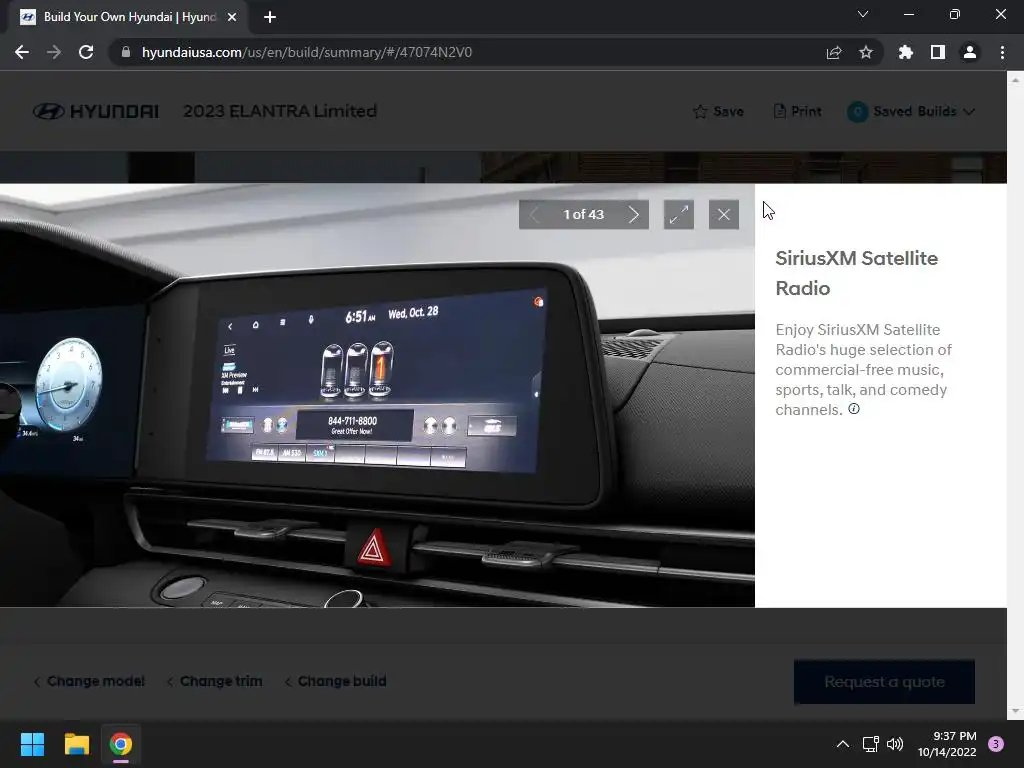Screen dimensions: 1024x768
Task: Click the Chrome taskbar icon
Action: coord(121,744)
